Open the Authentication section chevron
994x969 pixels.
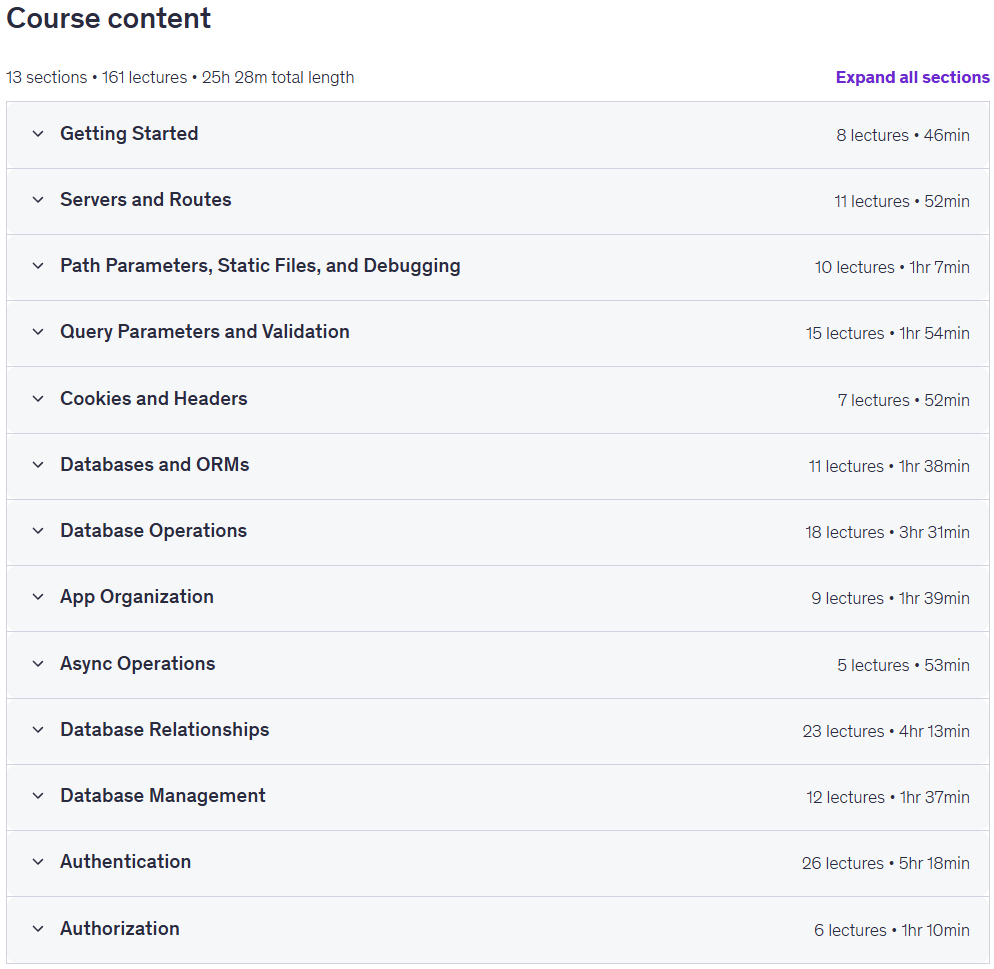(x=38, y=861)
